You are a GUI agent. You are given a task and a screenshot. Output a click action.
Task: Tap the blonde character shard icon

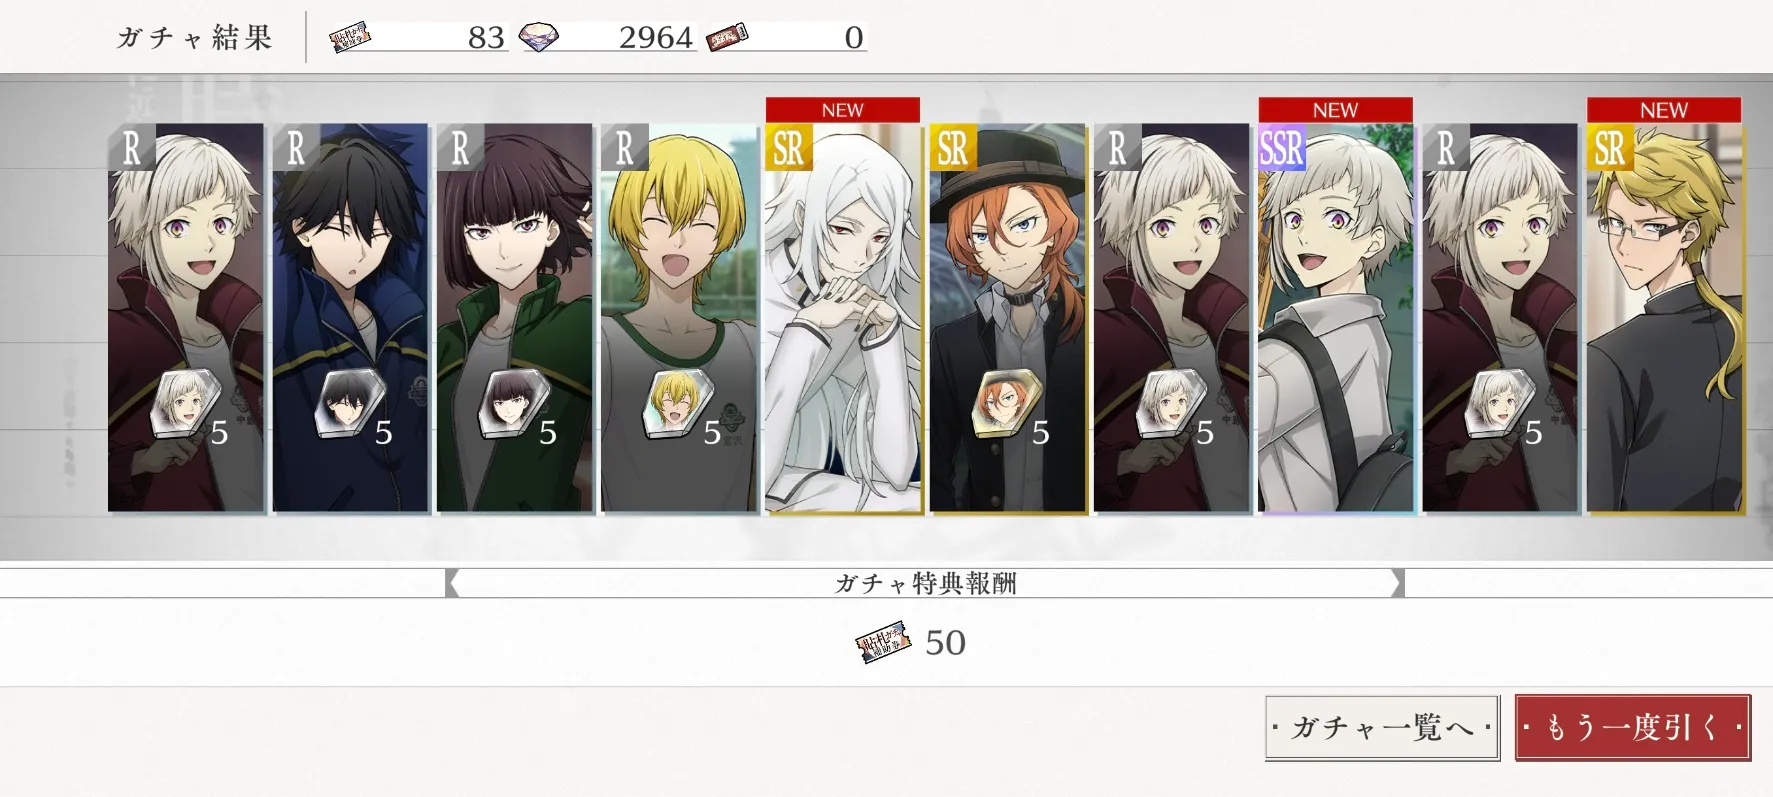[x=672, y=406]
